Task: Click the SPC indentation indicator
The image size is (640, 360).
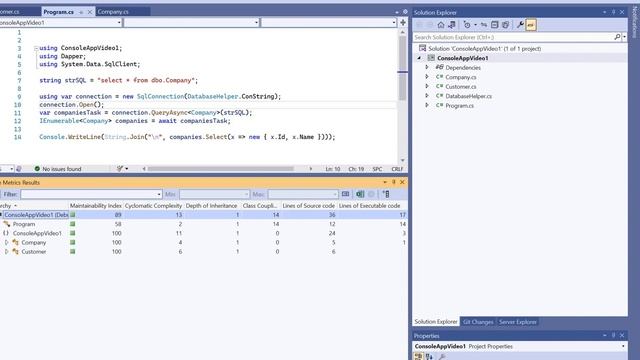Action: coord(377,169)
